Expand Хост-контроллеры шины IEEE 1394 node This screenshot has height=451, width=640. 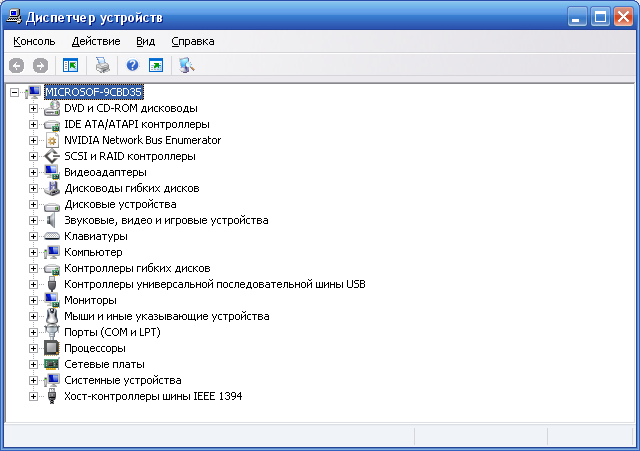click(x=33, y=396)
